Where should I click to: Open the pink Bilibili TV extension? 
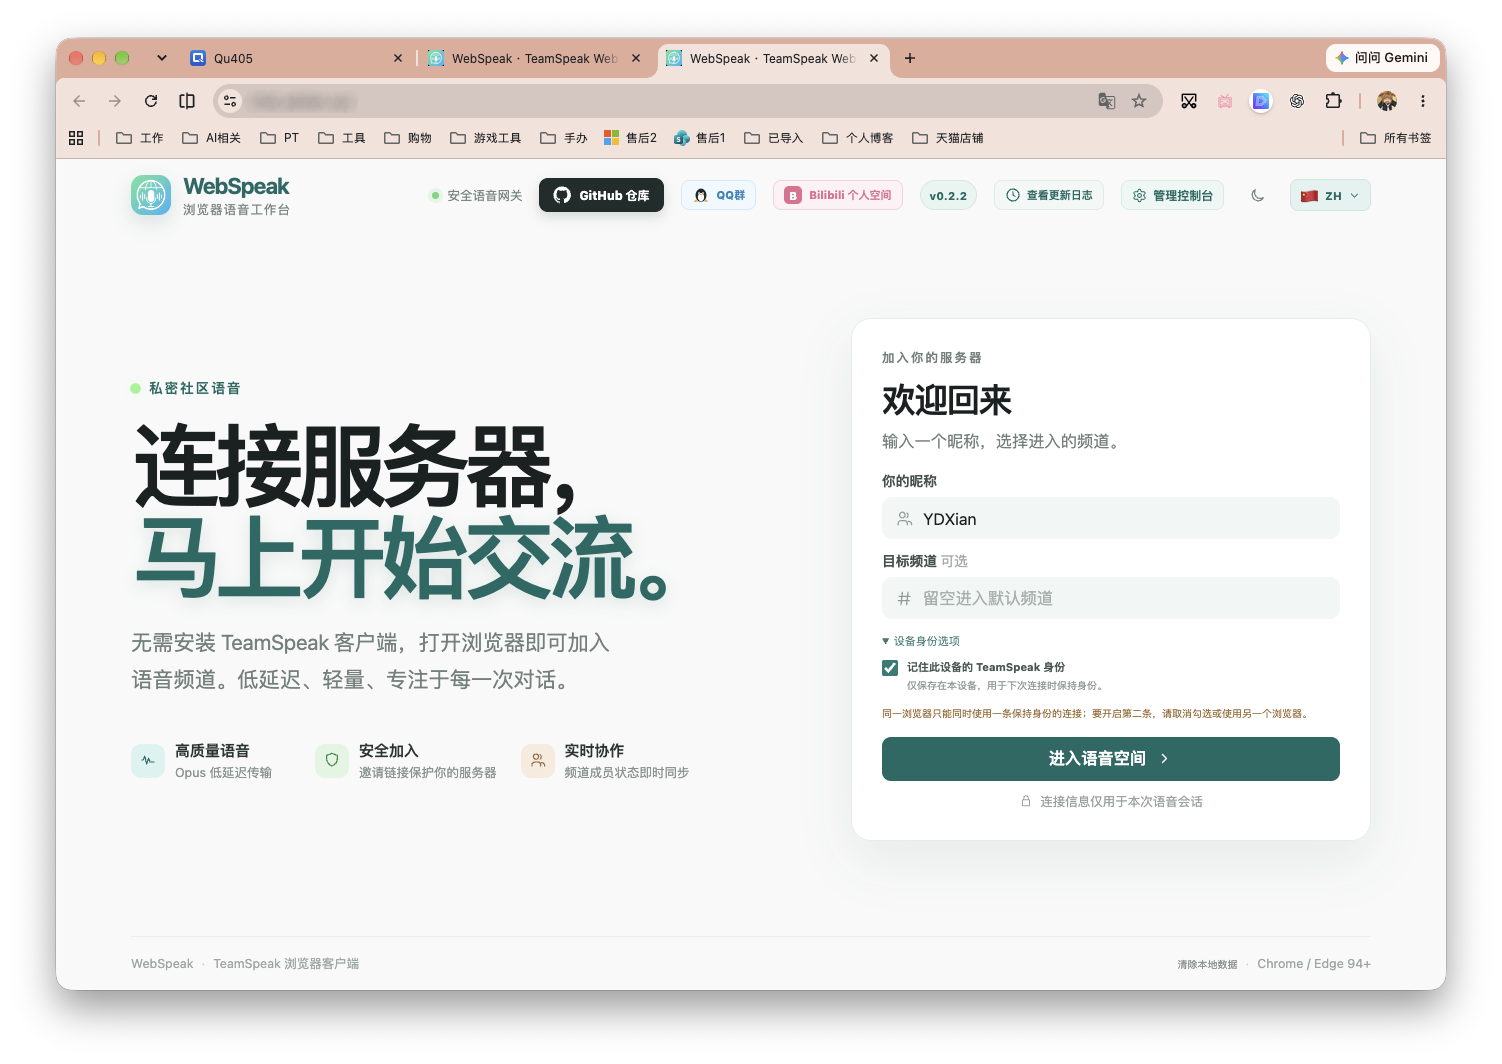(1225, 101)
